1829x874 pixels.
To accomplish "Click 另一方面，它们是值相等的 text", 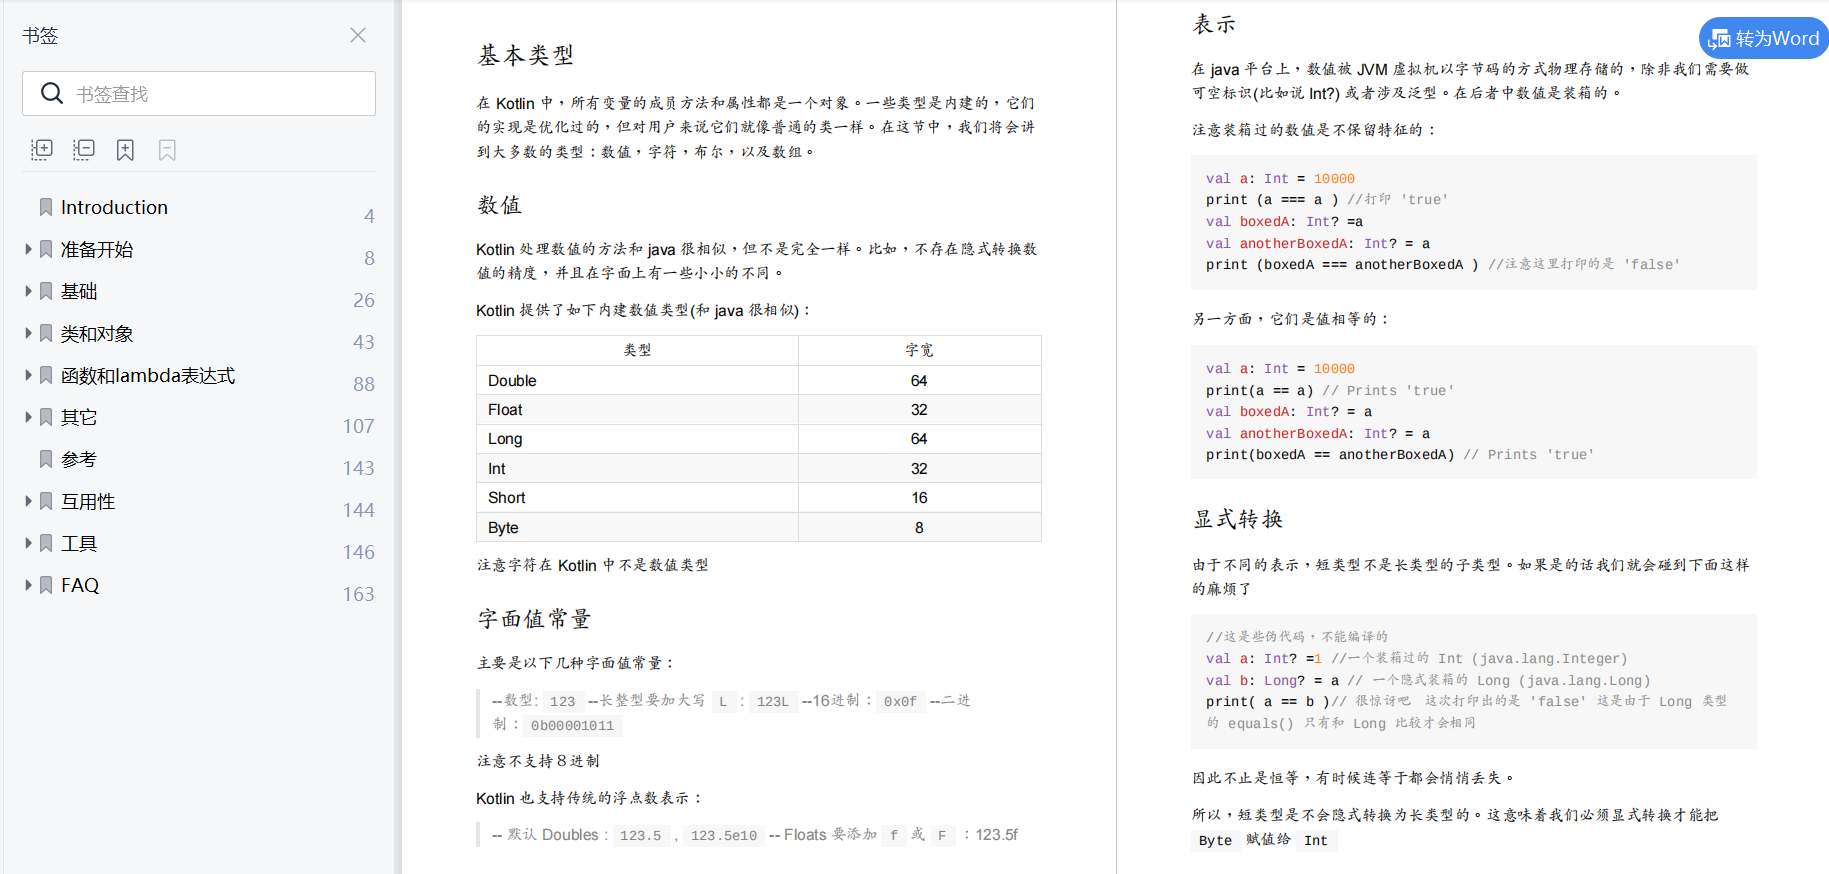I will click(1290, 319).
